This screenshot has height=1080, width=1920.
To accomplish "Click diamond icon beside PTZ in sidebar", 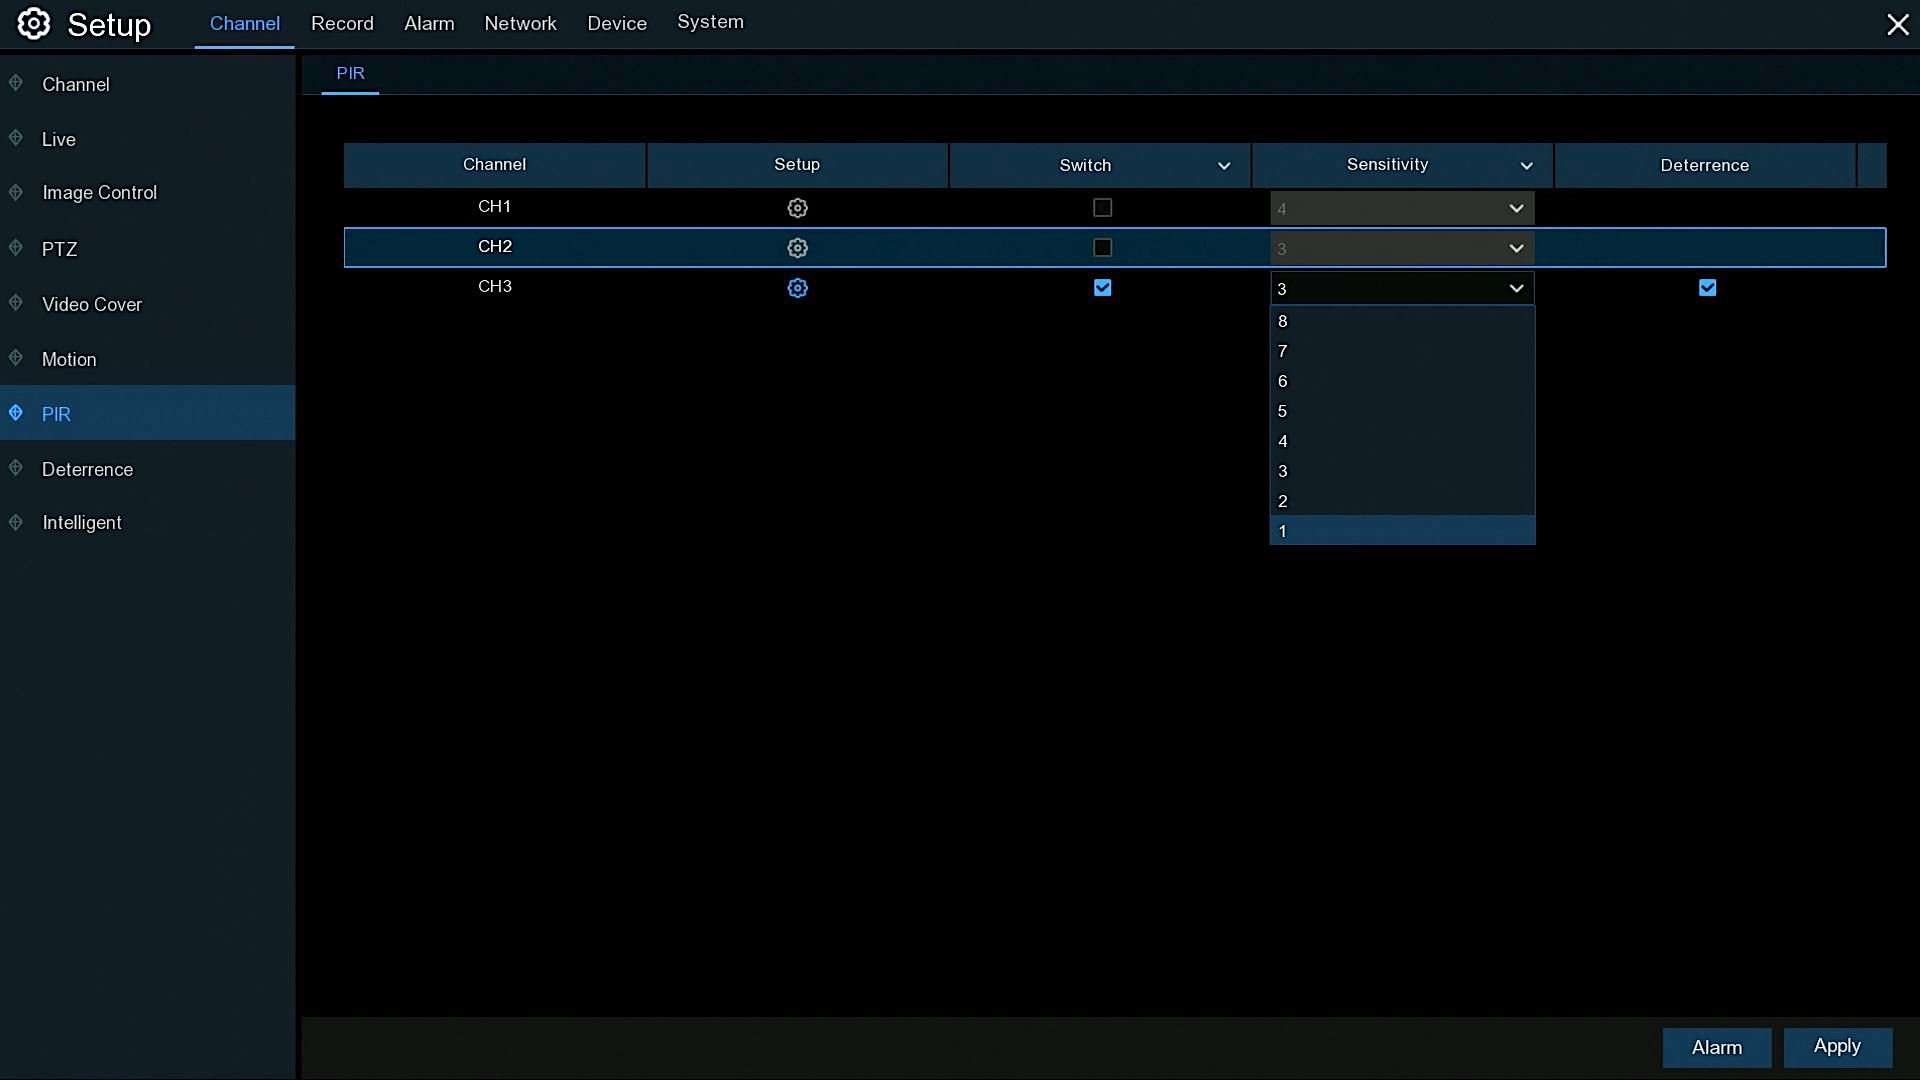I will [16, 248].
